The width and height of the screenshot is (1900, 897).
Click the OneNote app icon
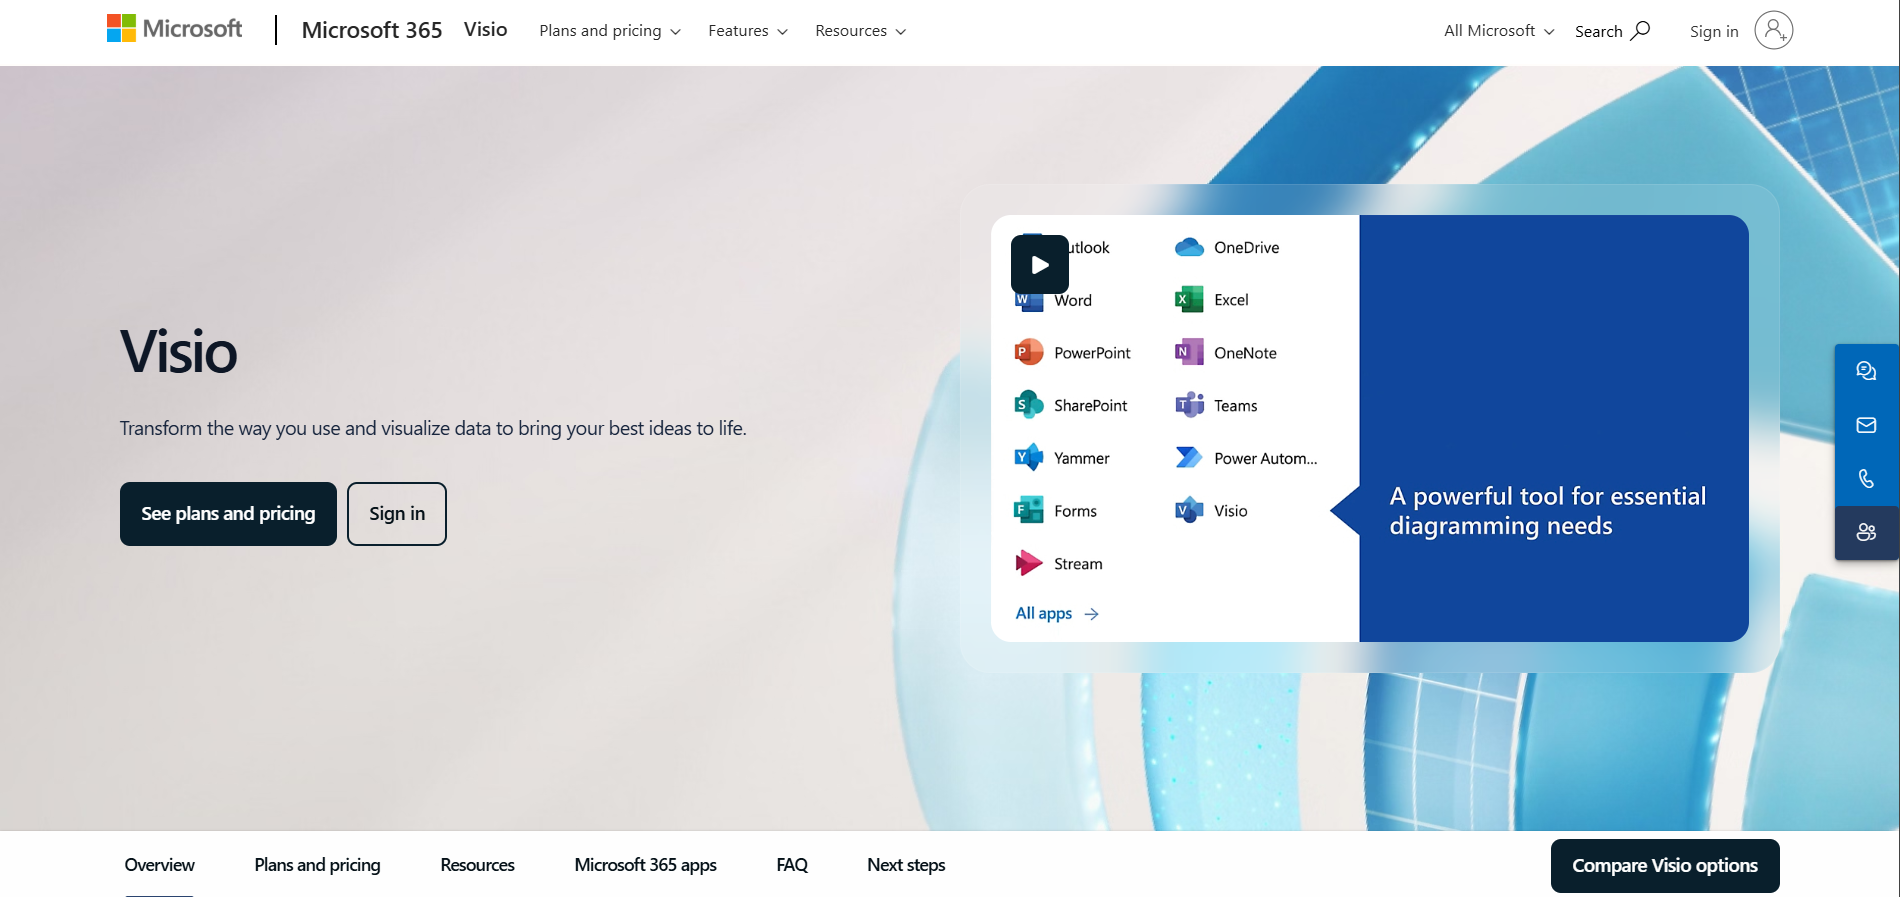coord(1189,352)
